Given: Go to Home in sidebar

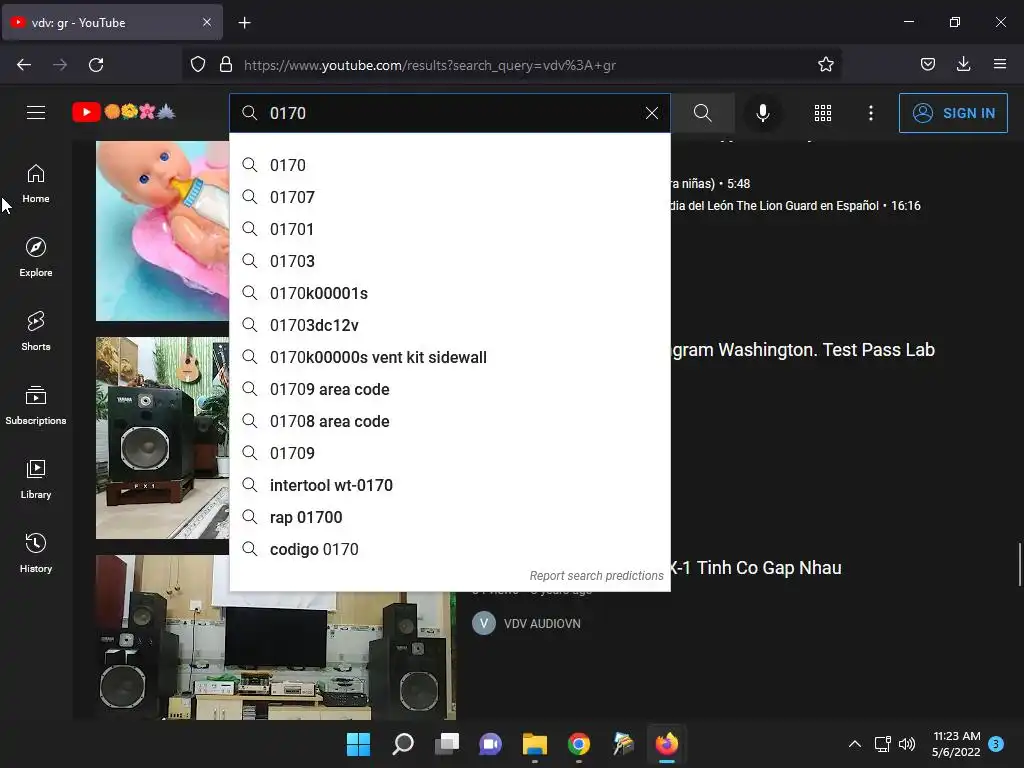Looking at the screenshot, I should point(36,184).
